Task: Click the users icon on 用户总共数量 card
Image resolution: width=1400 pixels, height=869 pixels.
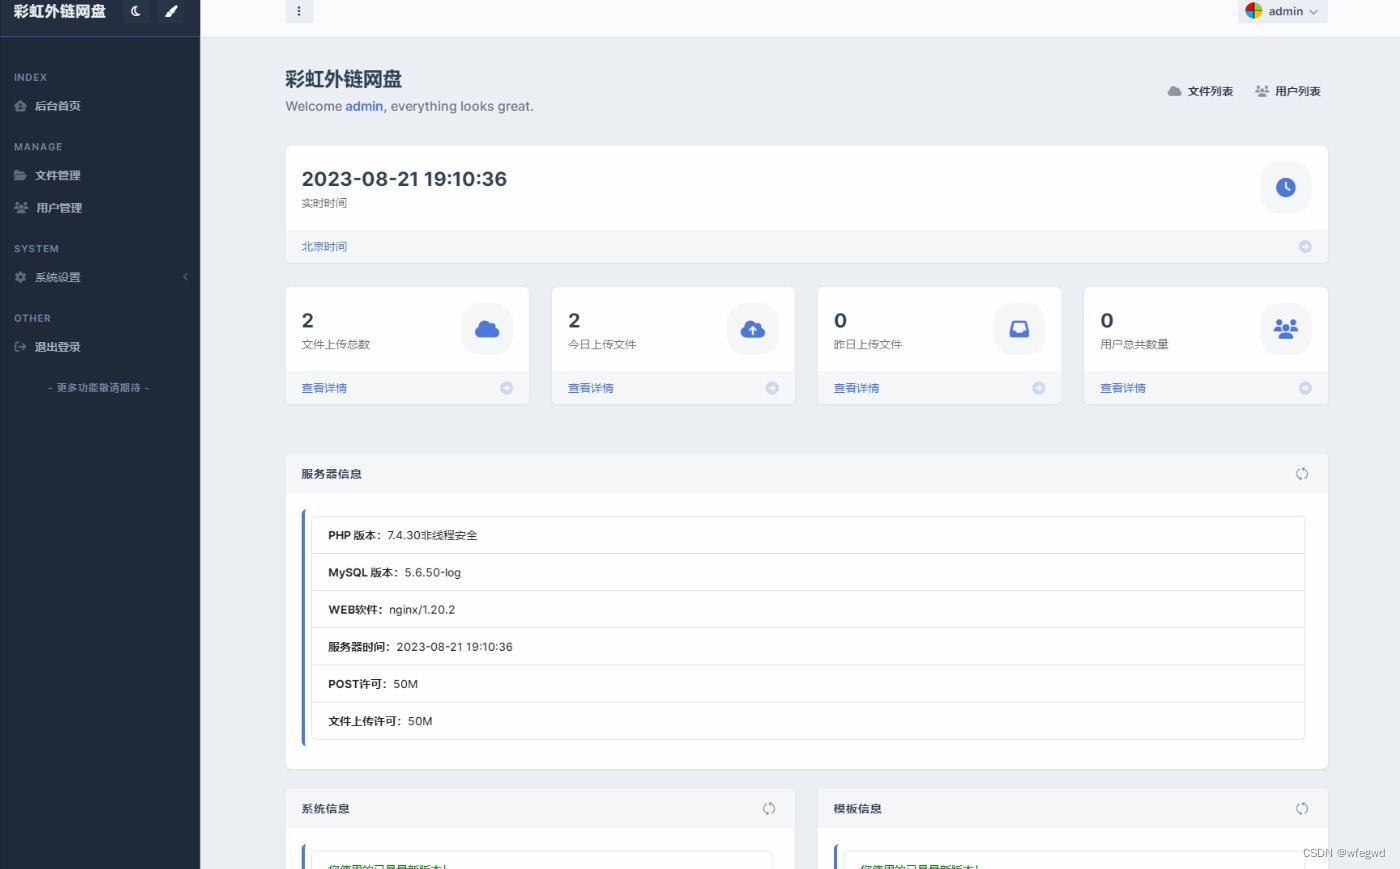Action: click(1286, 328)
